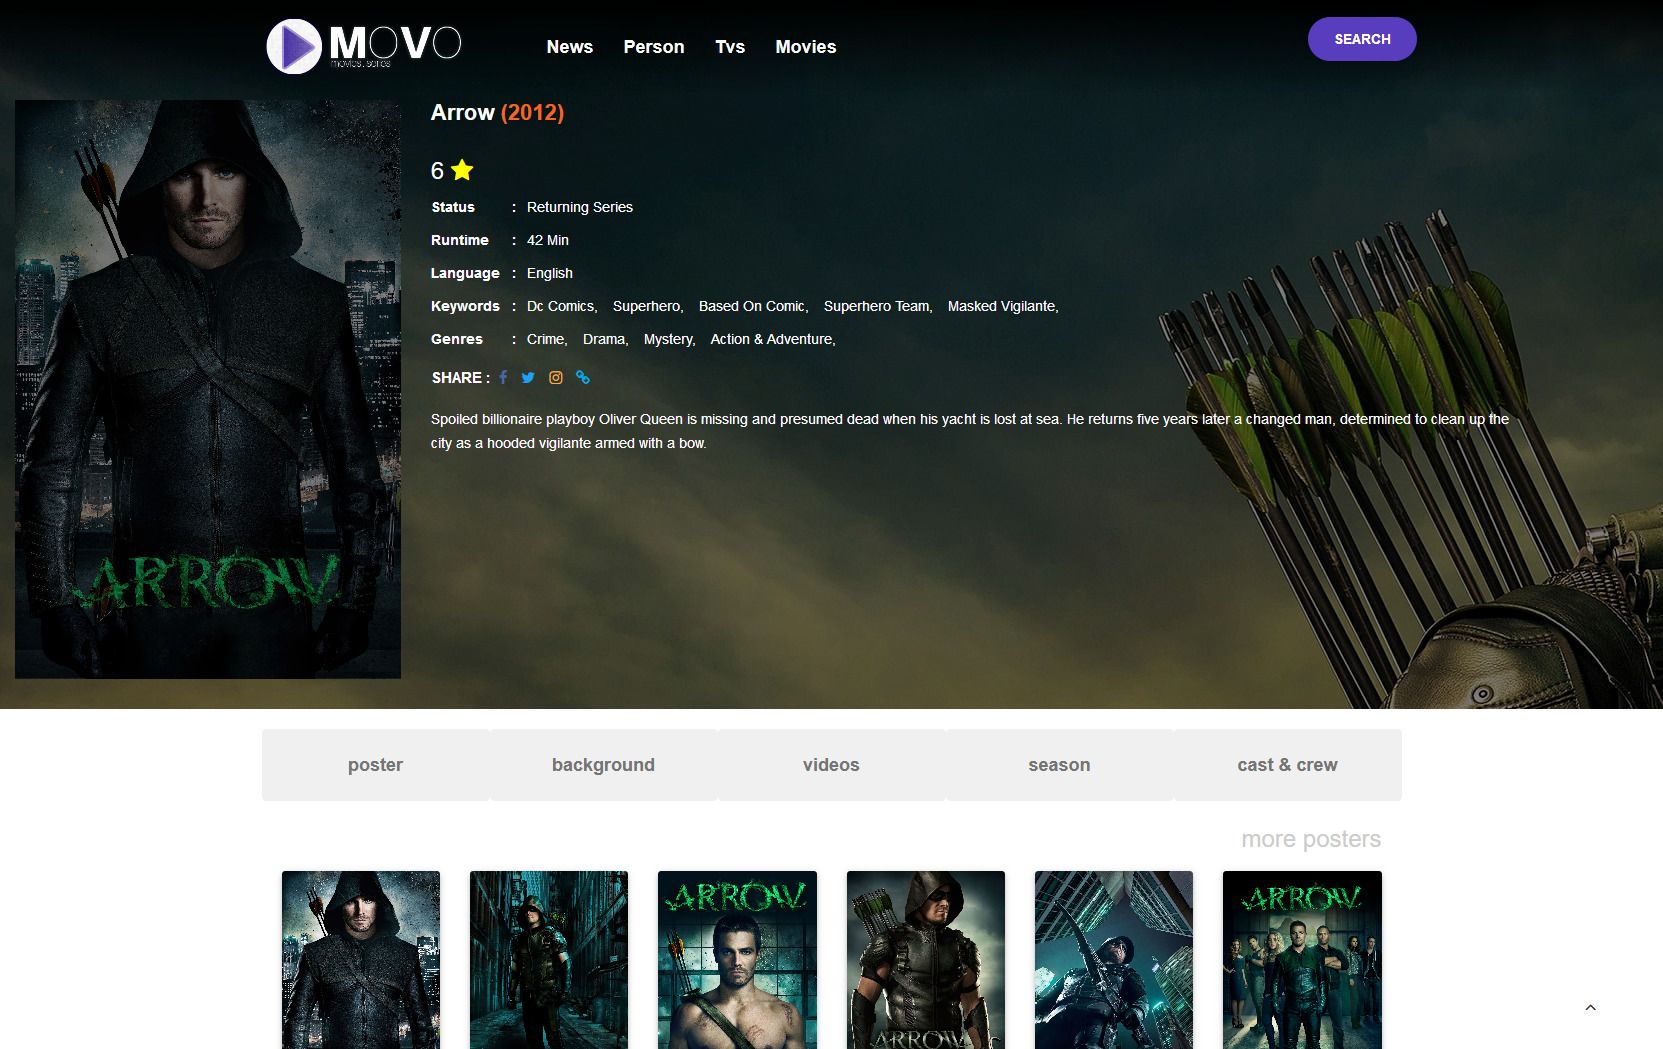
Task: Open the News menu
Action: pos(570,47)
